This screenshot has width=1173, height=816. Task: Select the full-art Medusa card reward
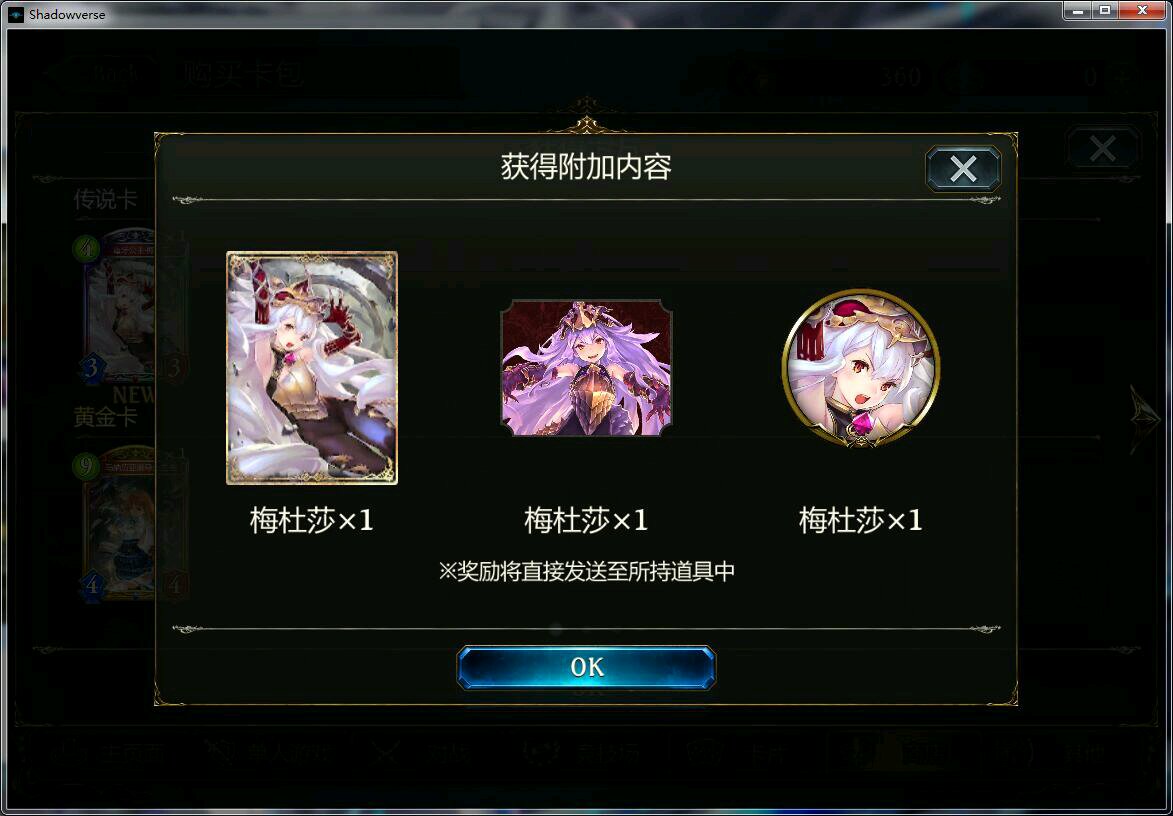(312, 368)
